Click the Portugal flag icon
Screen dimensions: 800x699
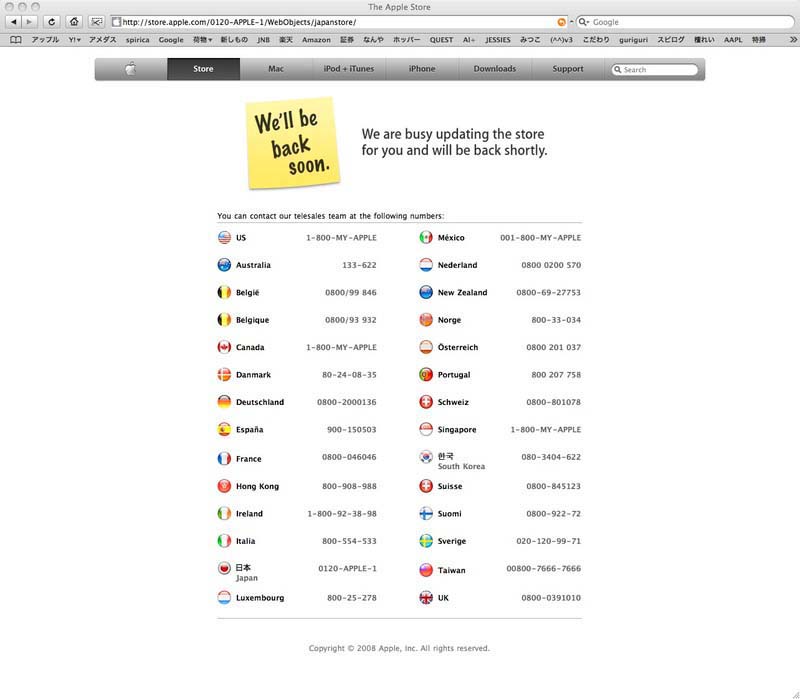[426, 375]
